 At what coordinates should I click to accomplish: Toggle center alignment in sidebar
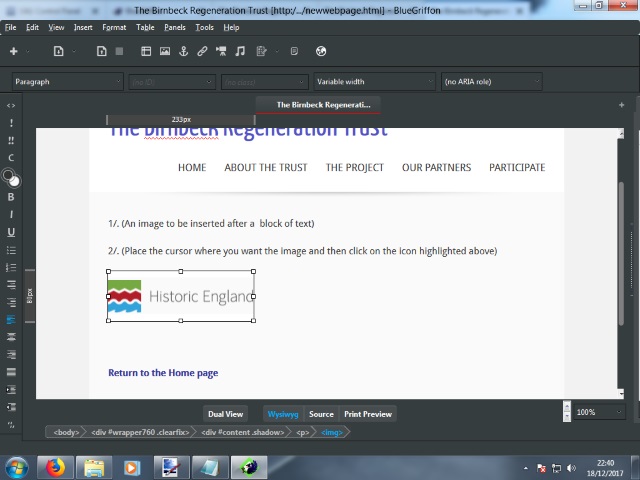pyautogui.click(x=11, y=337)
